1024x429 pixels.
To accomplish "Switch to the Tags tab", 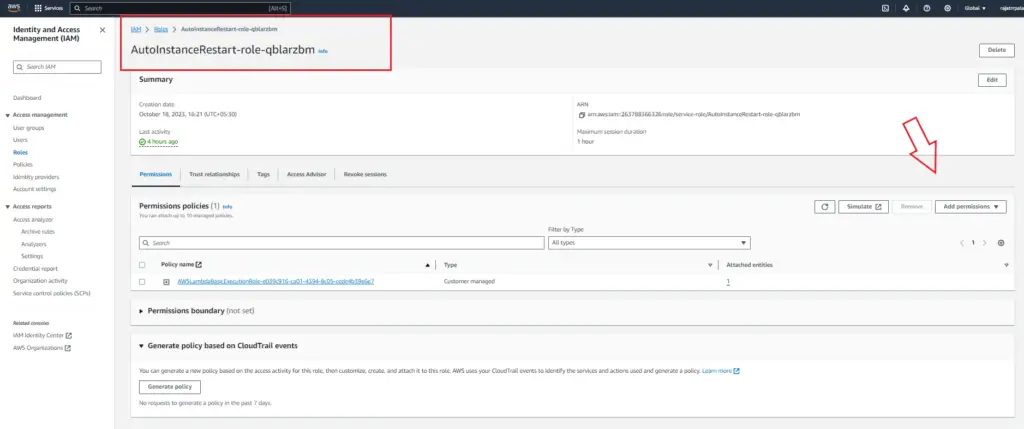I will point(263,174).
